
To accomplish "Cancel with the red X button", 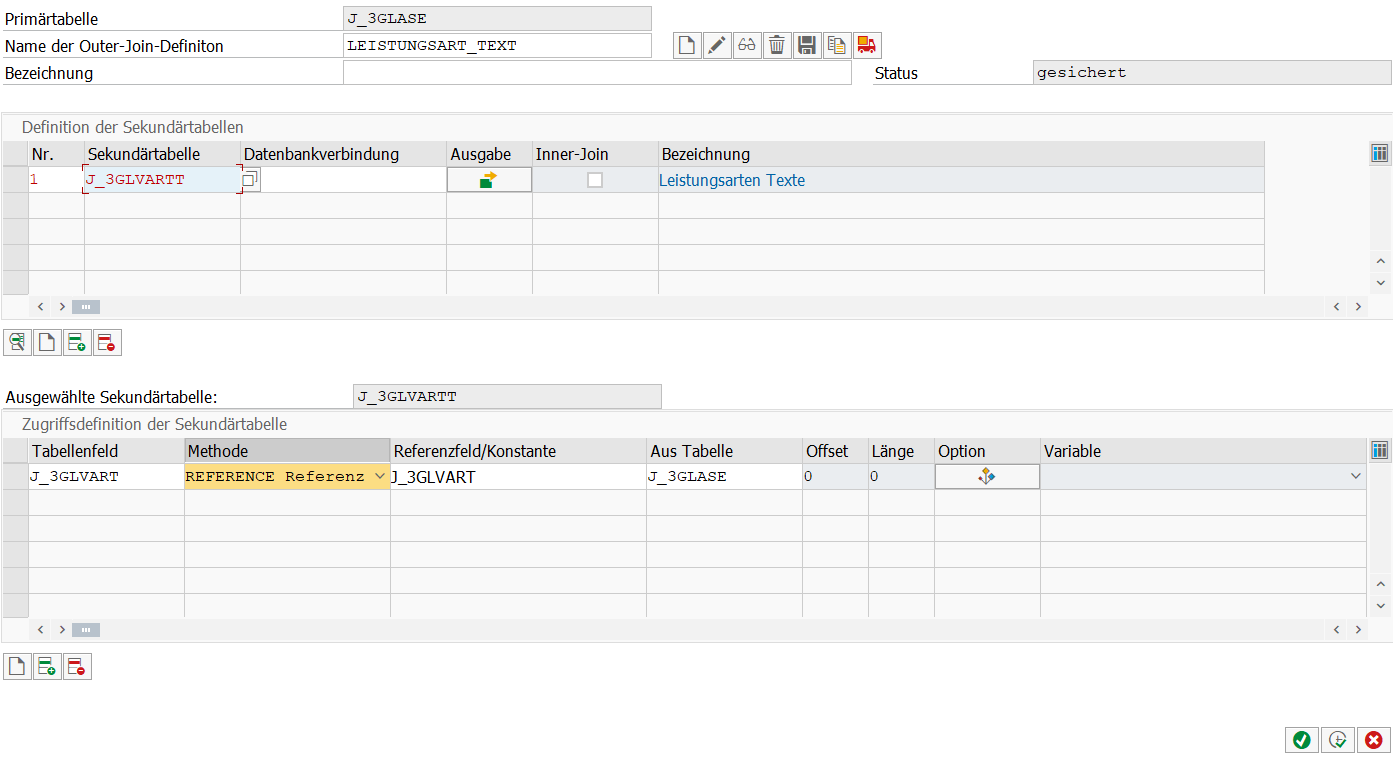I will point(1373,740).
